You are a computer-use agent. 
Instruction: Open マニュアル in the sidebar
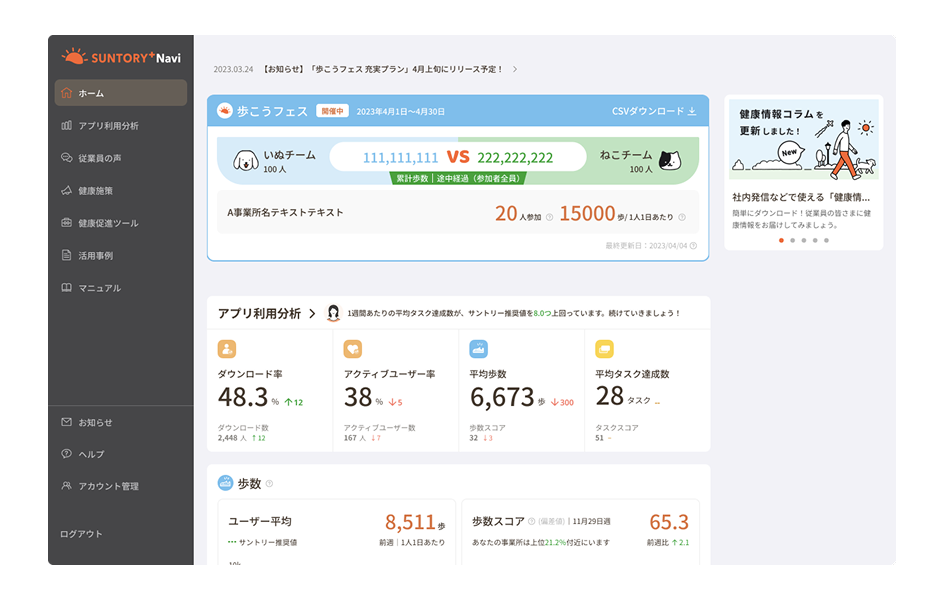(x=99, y=288)
